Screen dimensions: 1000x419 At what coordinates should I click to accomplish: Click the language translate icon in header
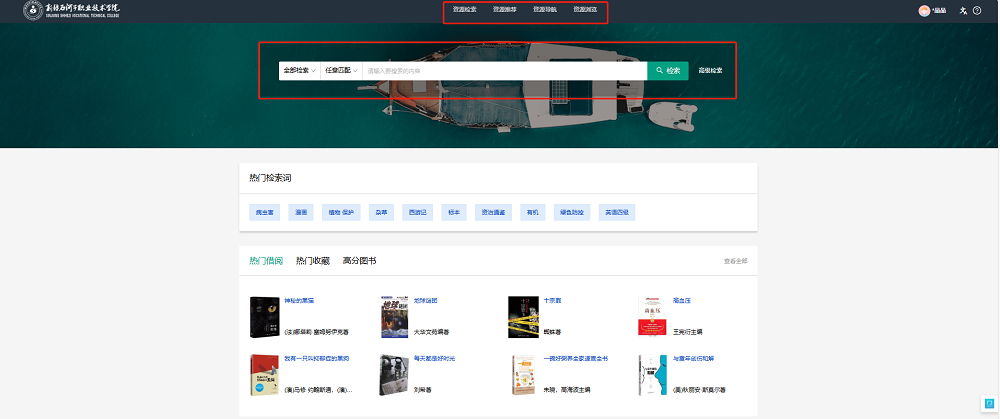(x=963, y=10)
